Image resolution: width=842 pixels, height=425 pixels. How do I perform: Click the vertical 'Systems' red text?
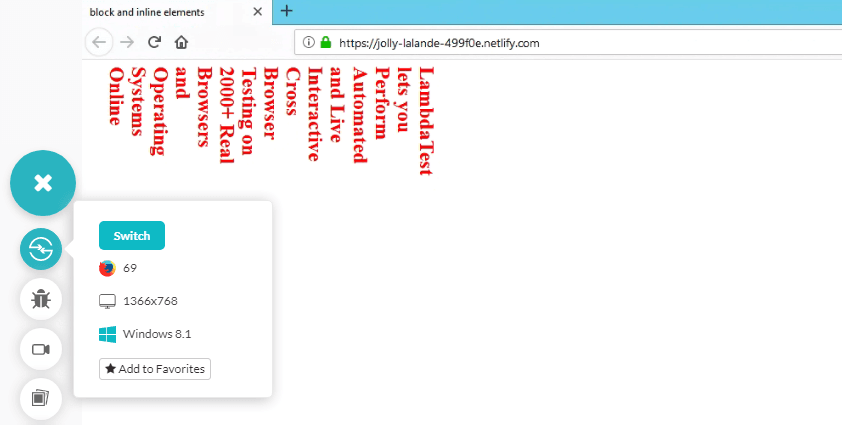point(137,101)
